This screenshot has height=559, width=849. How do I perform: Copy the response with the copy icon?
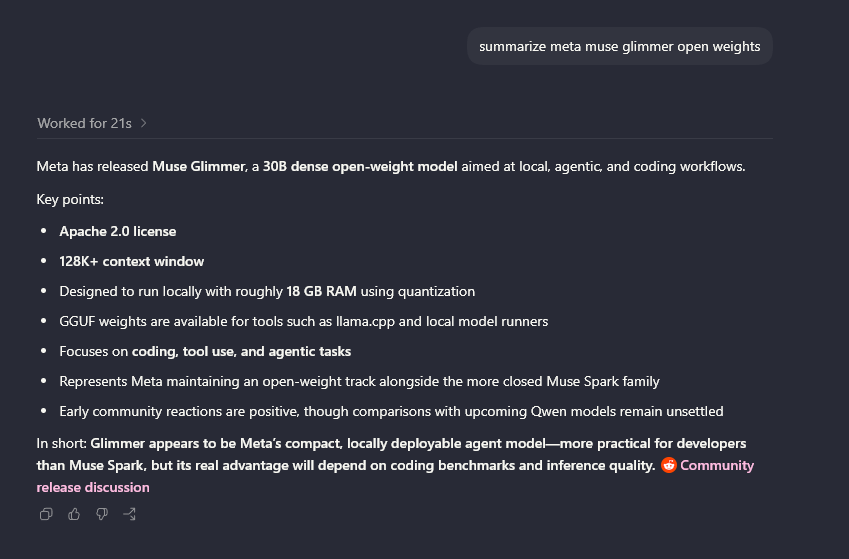[46, 514]
